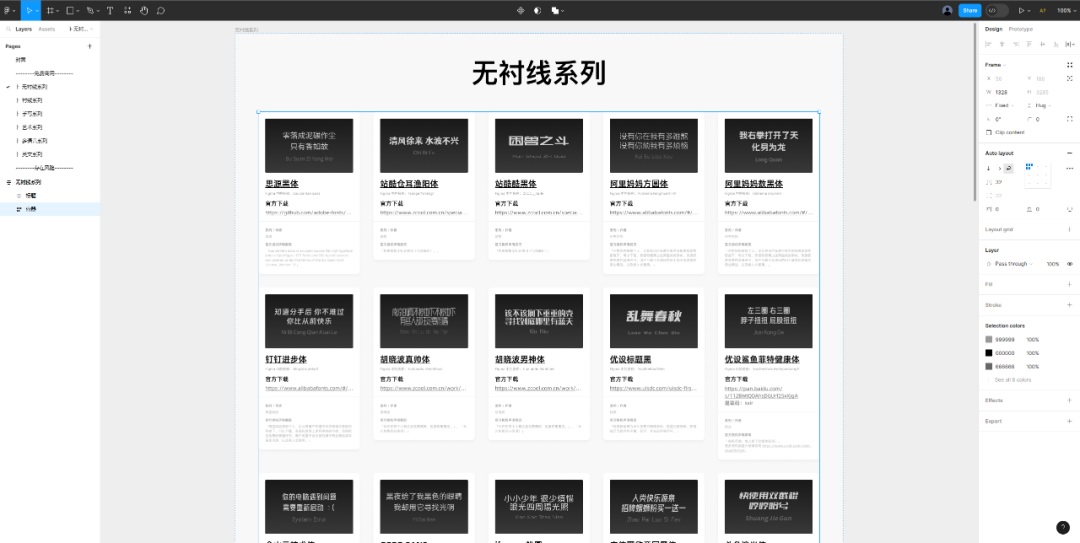Screen dimensions: 1080x543
Task: Click align bottom icon
Action: (1056, 44)
